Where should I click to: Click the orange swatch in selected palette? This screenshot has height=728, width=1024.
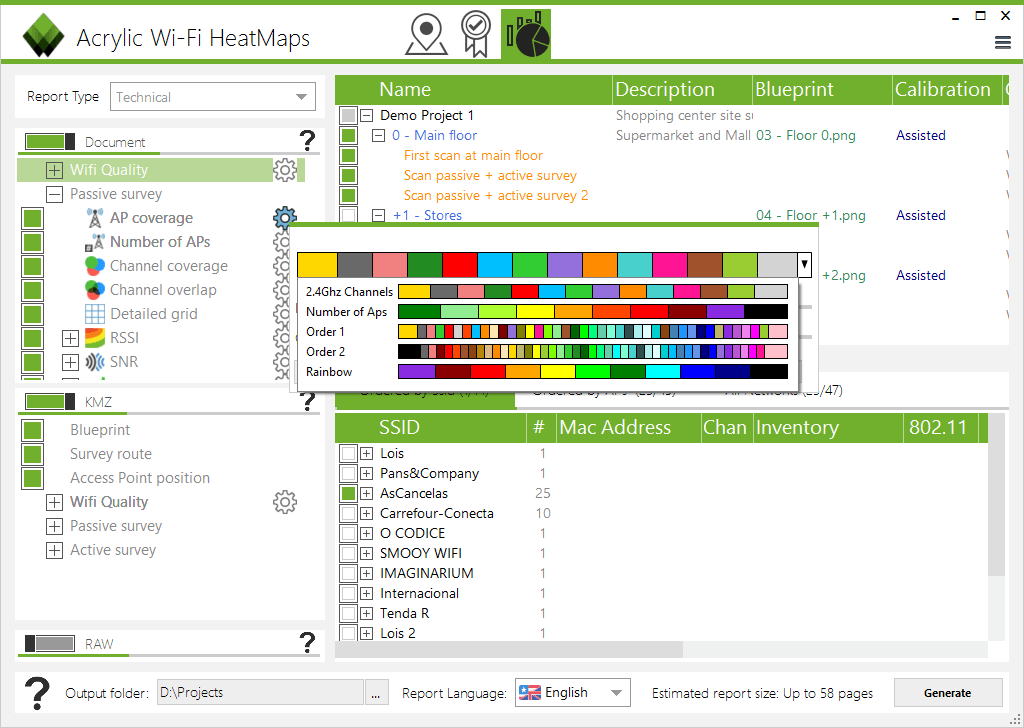(600, 265)
